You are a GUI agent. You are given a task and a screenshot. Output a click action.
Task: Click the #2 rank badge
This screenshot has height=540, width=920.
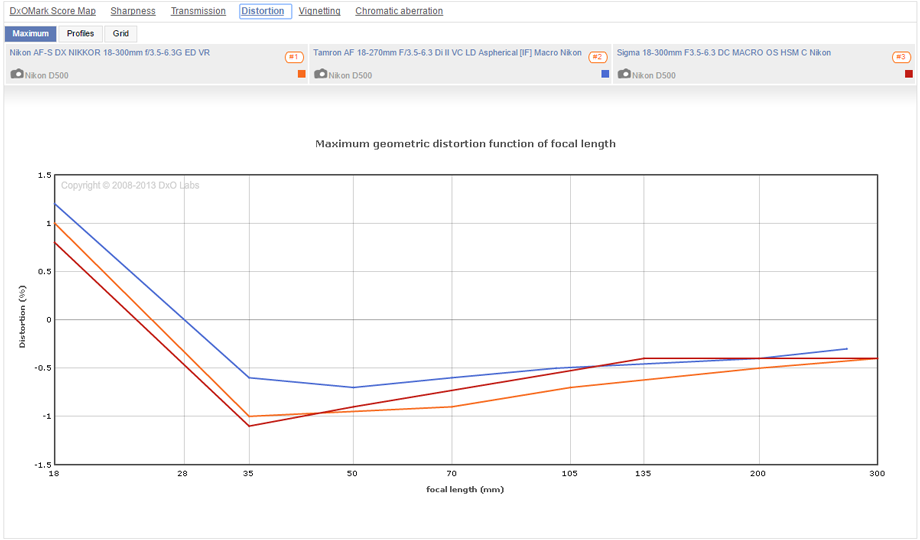[x=597, y=58]
